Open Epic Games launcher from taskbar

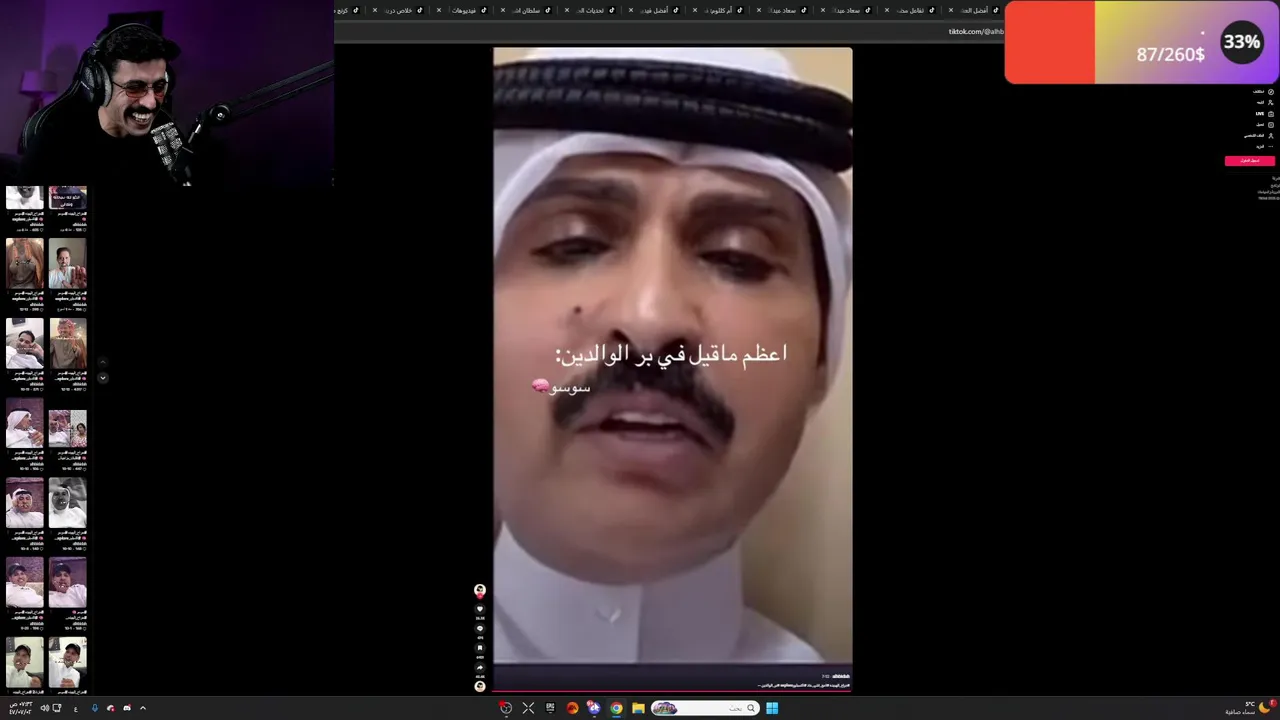click(550, 708)
